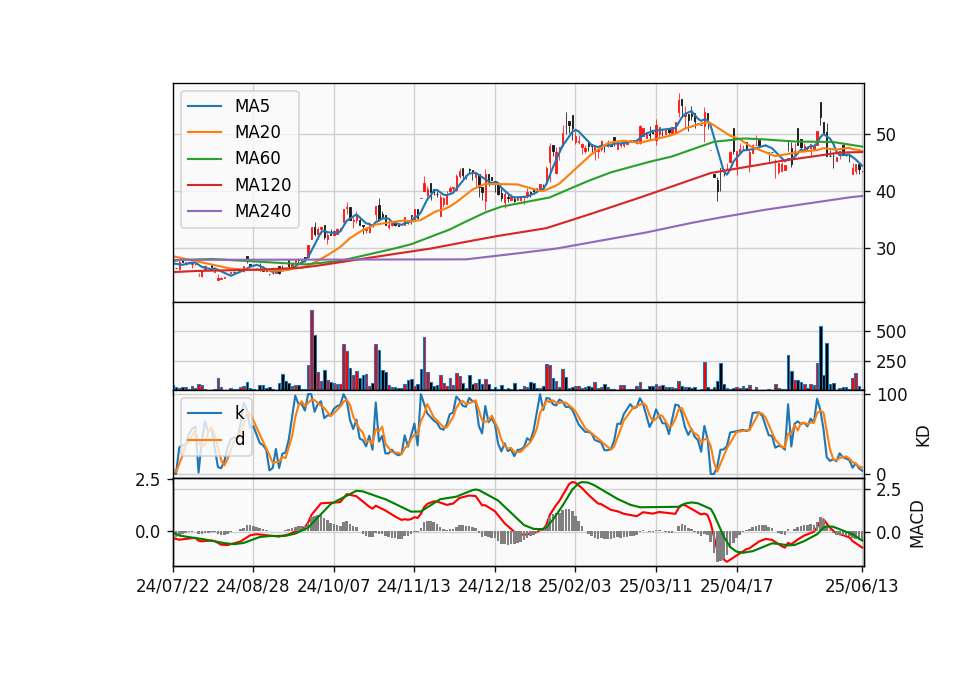Click the orange MA20 legend line
The width and height of the screenshot is (960, 690).
[204, 132]
